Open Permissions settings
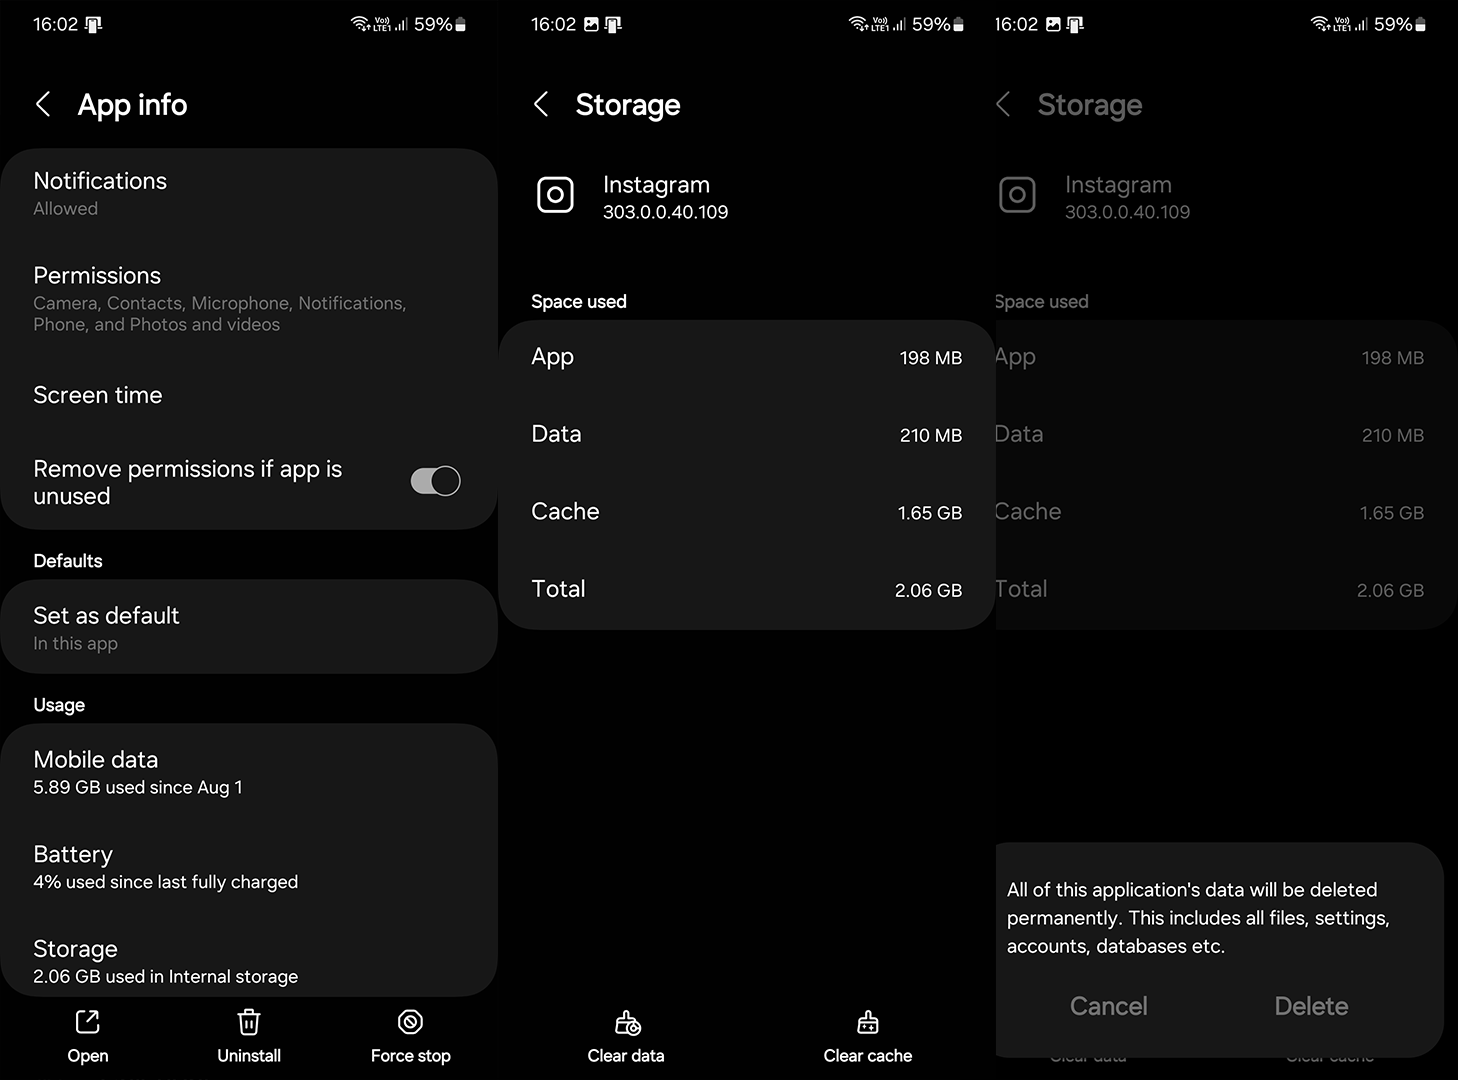This screenshot has height=1080, width=1458. click(249, 298)
